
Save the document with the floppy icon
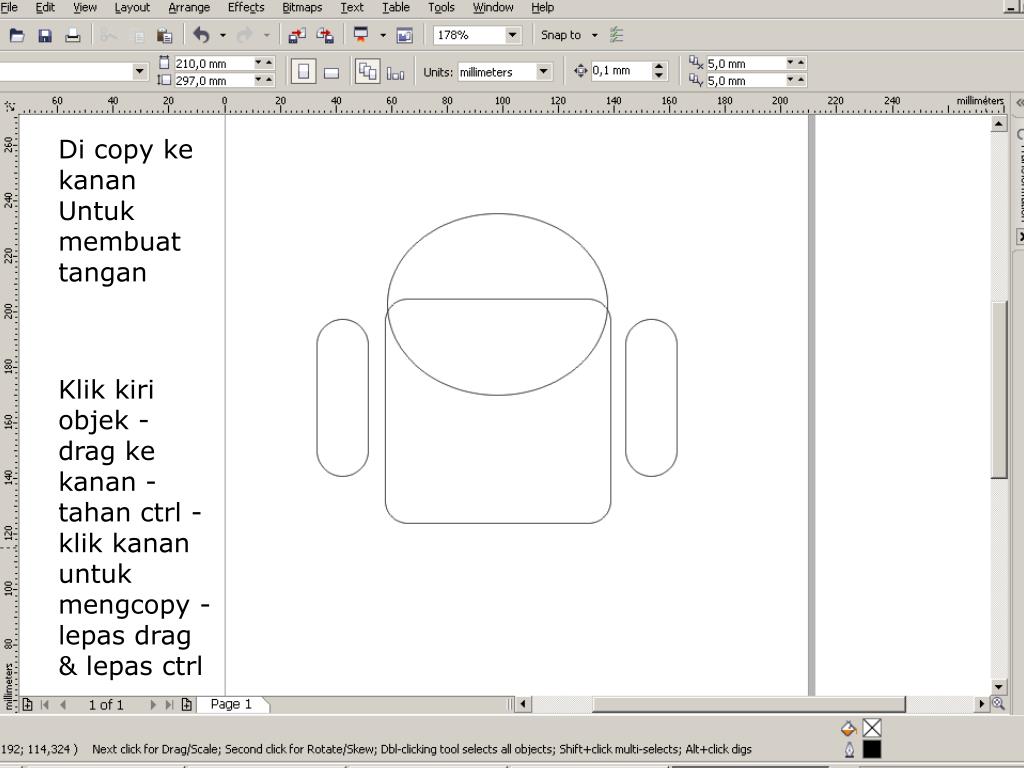click(44, 35)
